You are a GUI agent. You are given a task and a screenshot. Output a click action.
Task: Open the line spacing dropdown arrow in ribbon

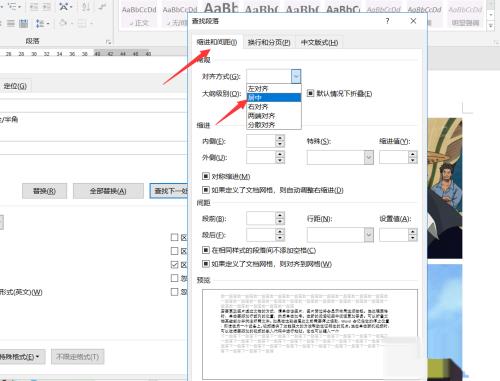tap(48, 23)
